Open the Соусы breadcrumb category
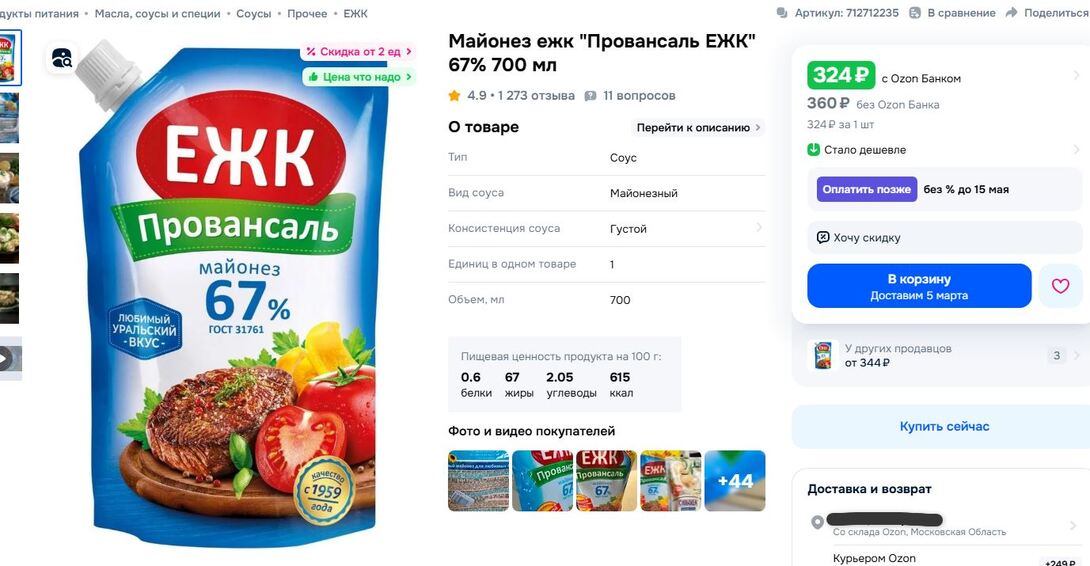The height and width of the screenshot is (566, 1090). tap(254, 13)
